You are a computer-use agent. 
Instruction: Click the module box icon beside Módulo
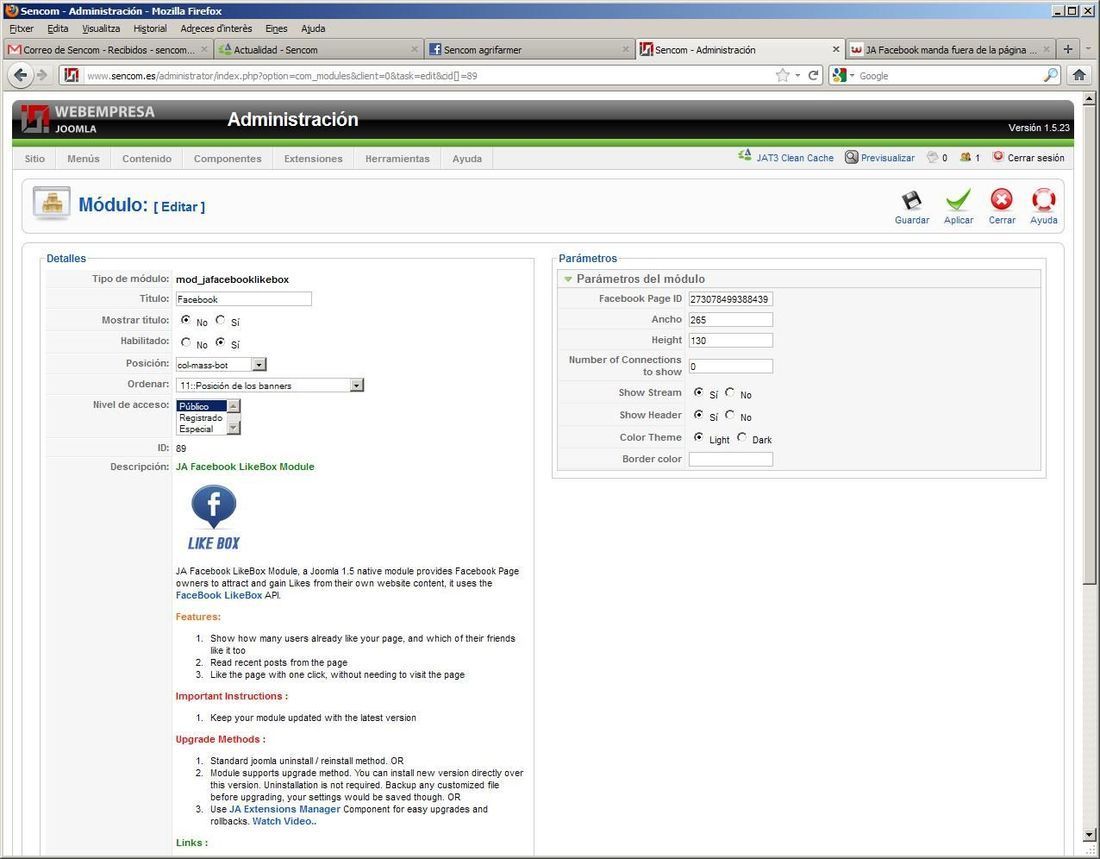click(x=52, y=204)
